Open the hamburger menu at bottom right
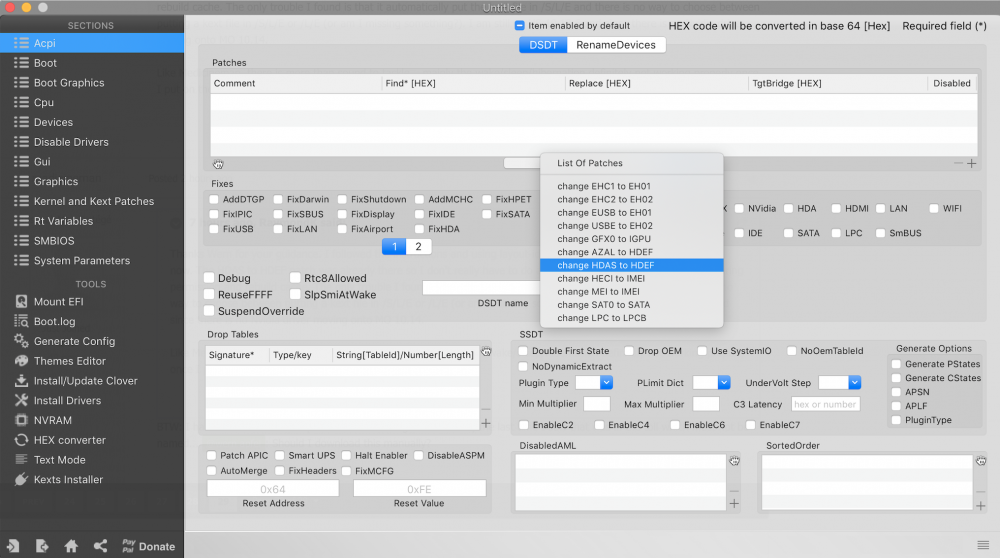 click(983, 545)
